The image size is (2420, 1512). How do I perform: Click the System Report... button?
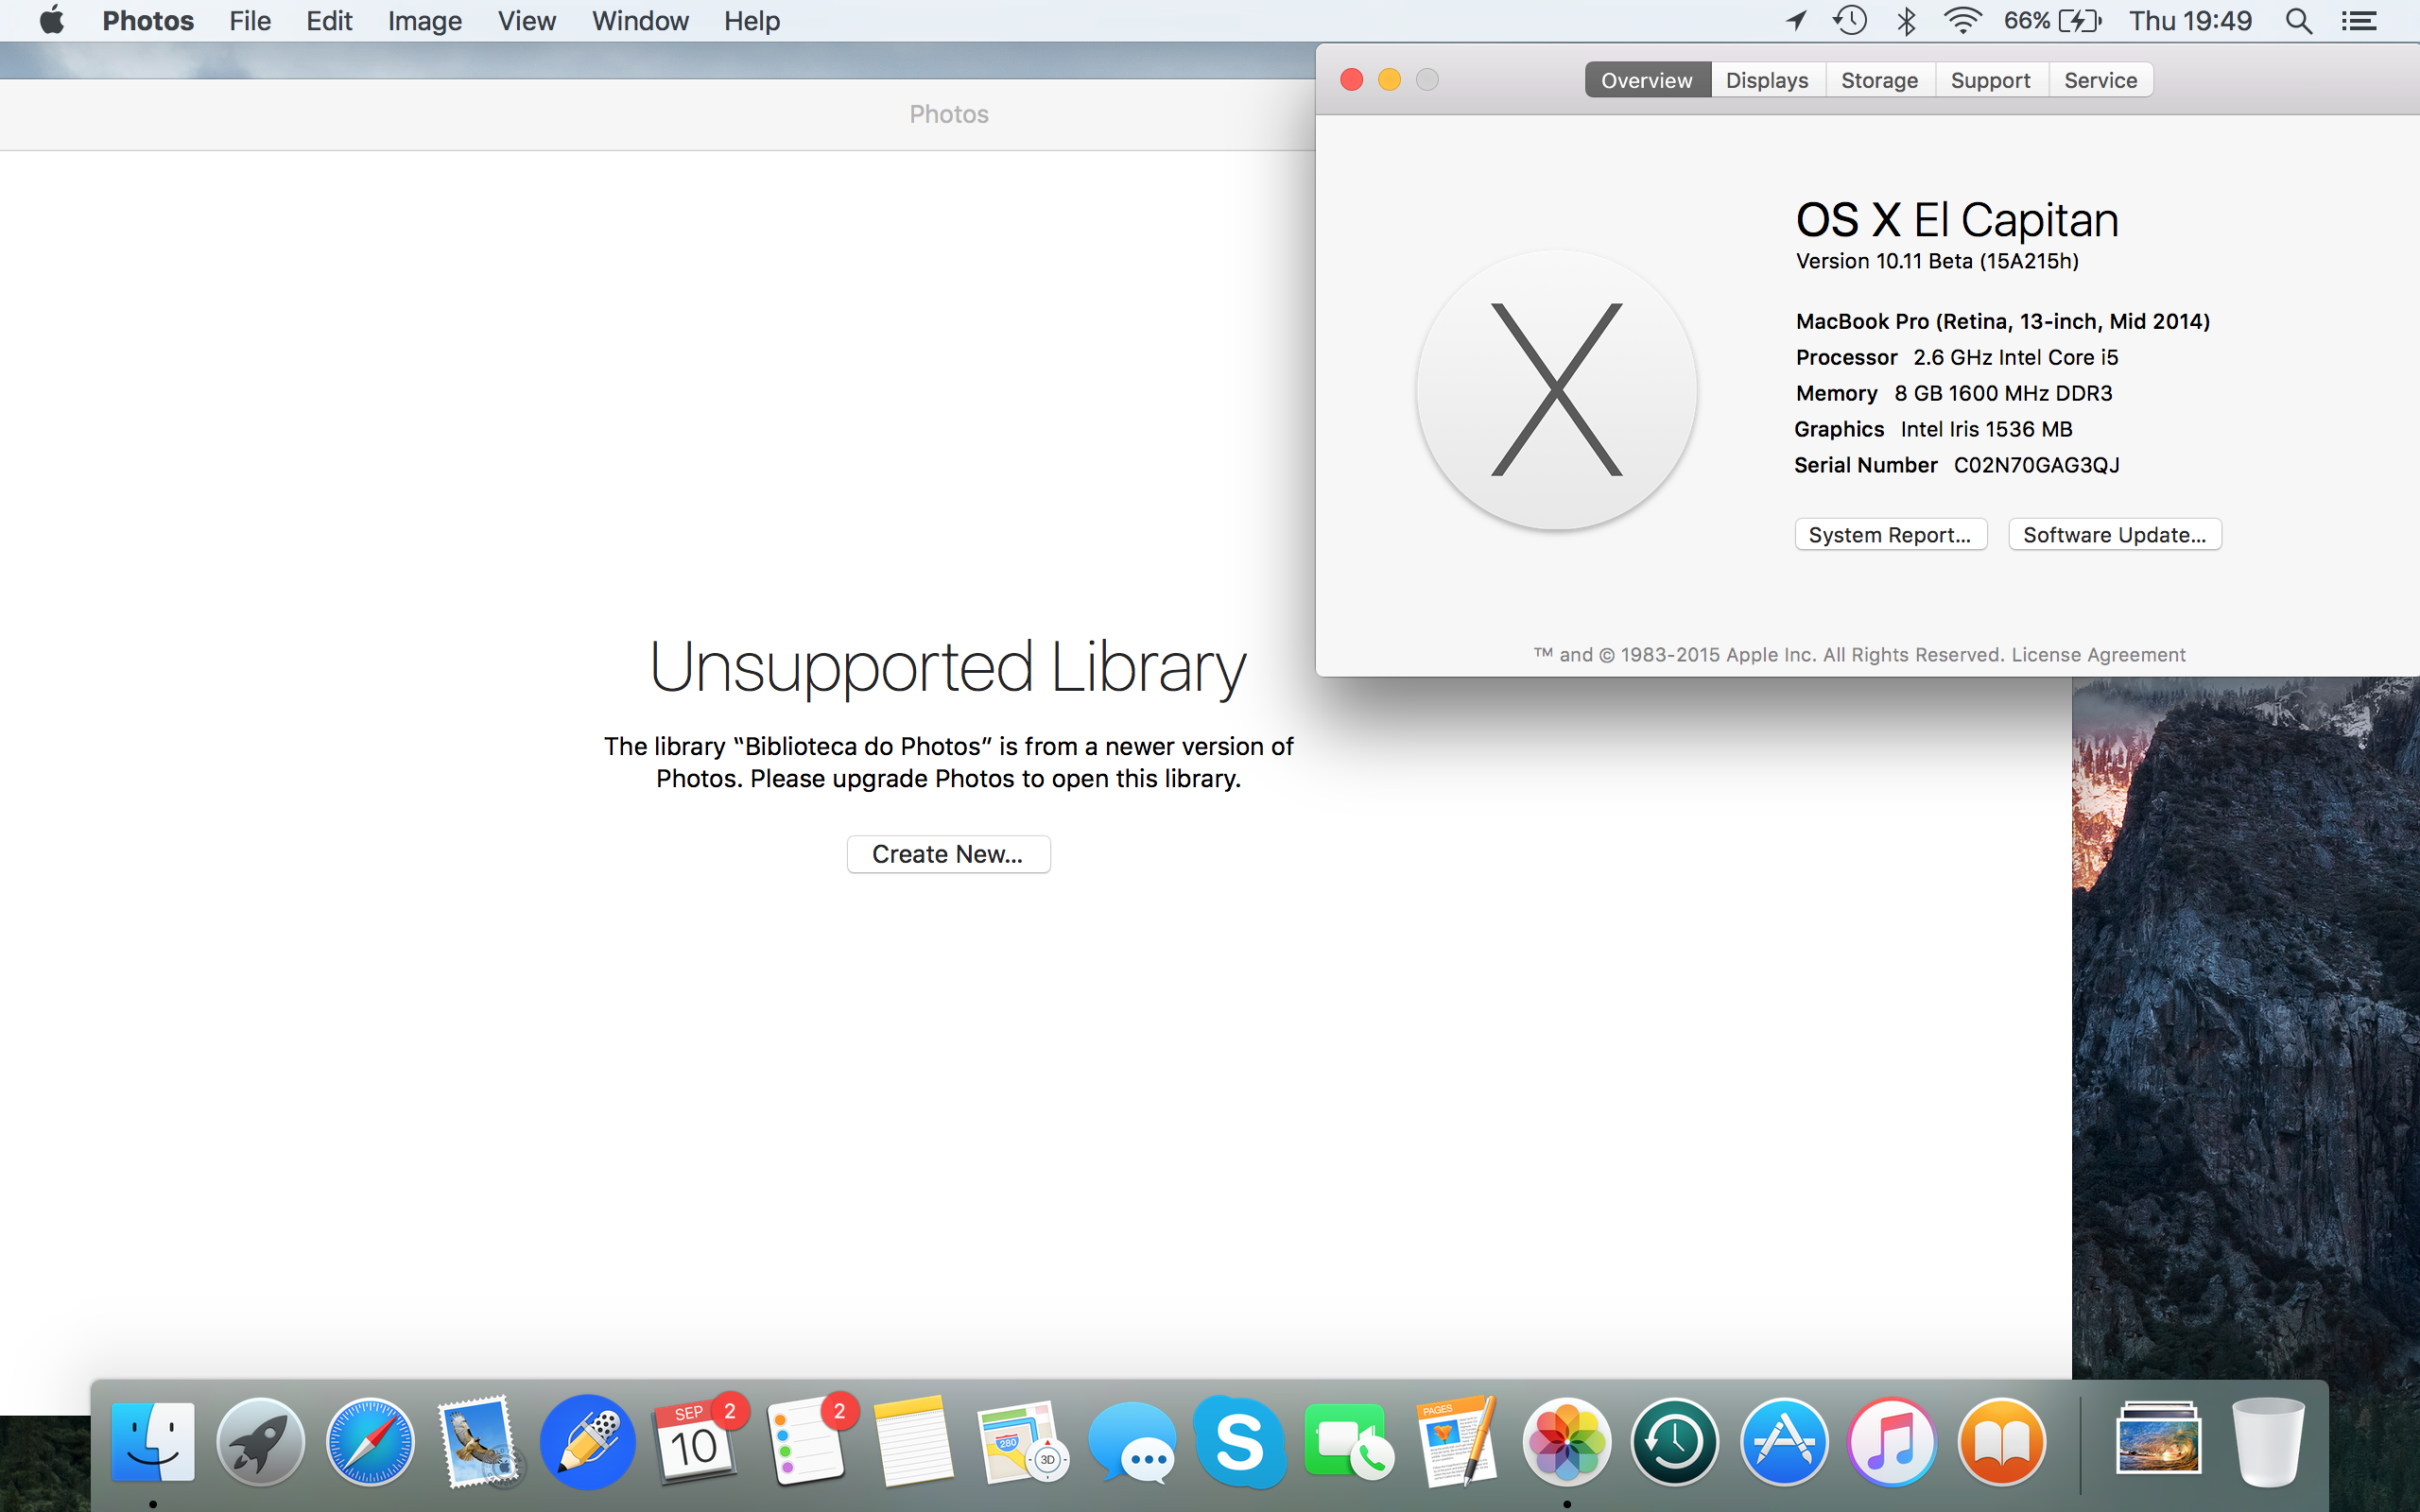point(1890,534)
